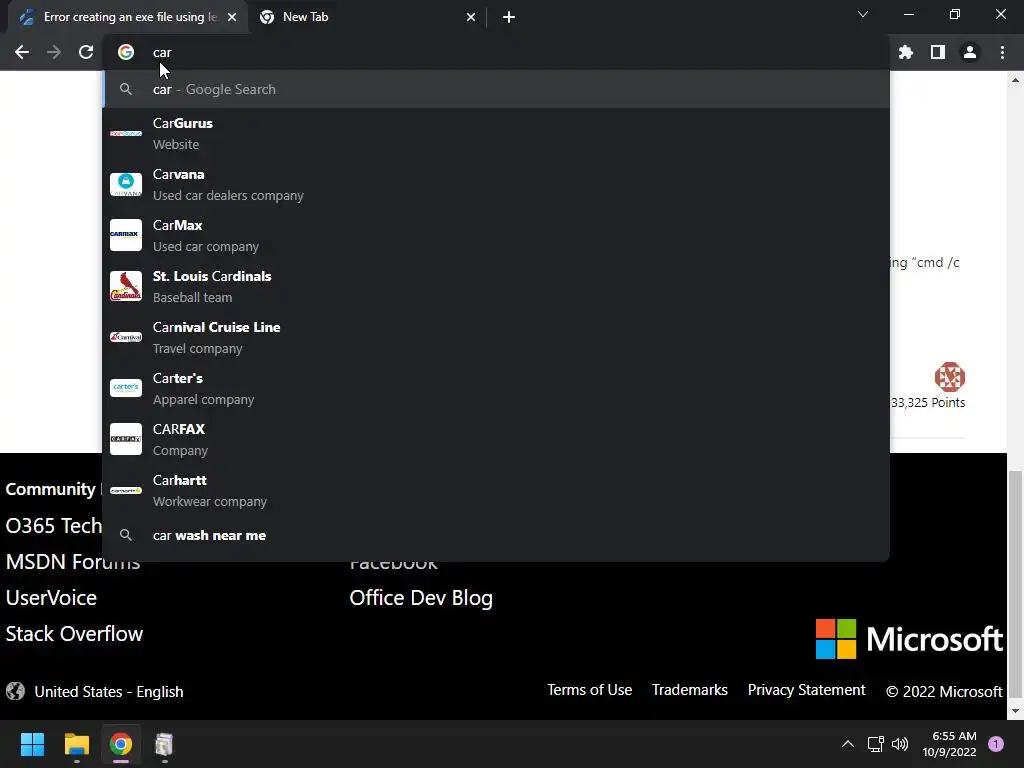Screen dimensions: 1024x768
Task: Click the globe icon beside the locale
Action: click(16, 691)
